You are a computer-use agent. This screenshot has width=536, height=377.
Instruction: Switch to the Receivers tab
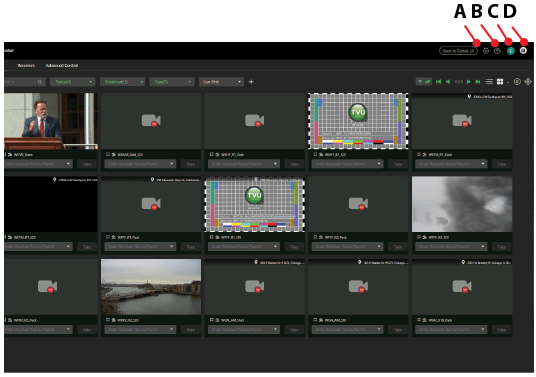(x=26, y=65)
